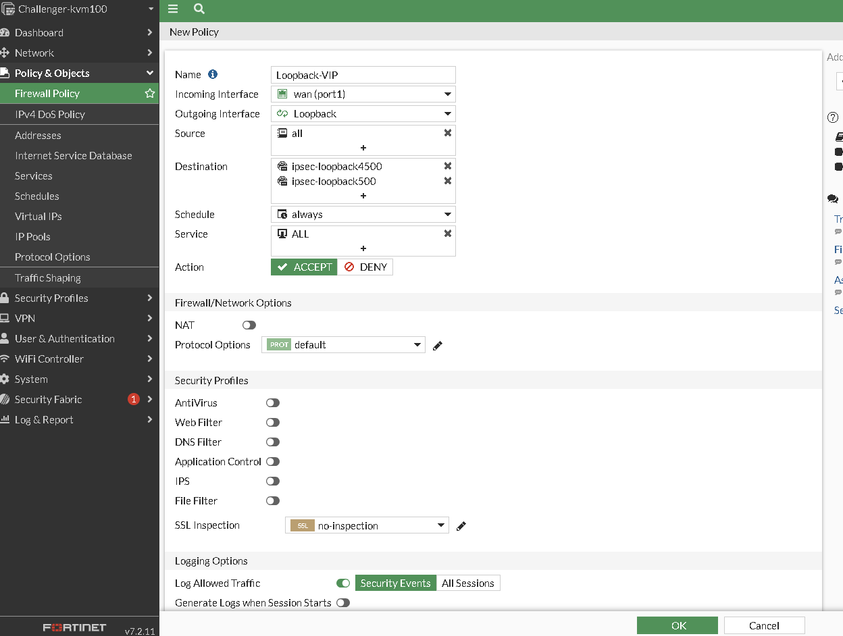Image resolution: width=843 pixels, height=636 pixels.
Task: Edit Protocol Options with pencil icon
Action: (x=438, y=346)
